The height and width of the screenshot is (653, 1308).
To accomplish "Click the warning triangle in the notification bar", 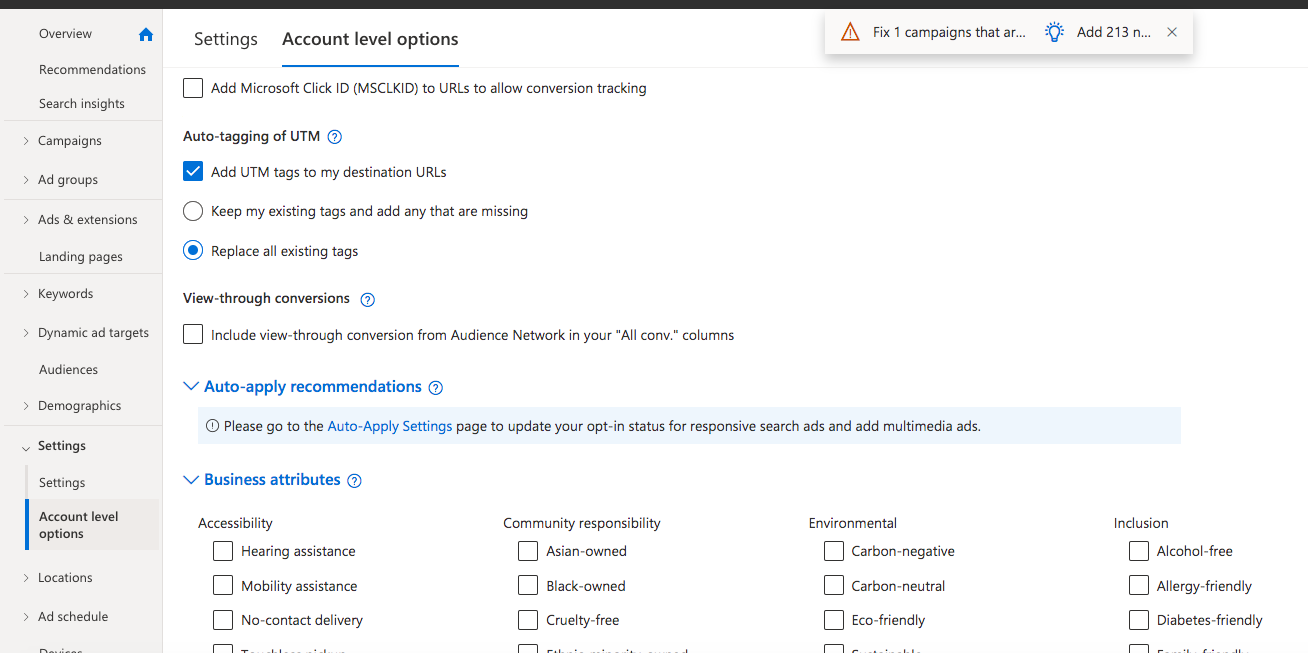I will (x=849, y=31).
